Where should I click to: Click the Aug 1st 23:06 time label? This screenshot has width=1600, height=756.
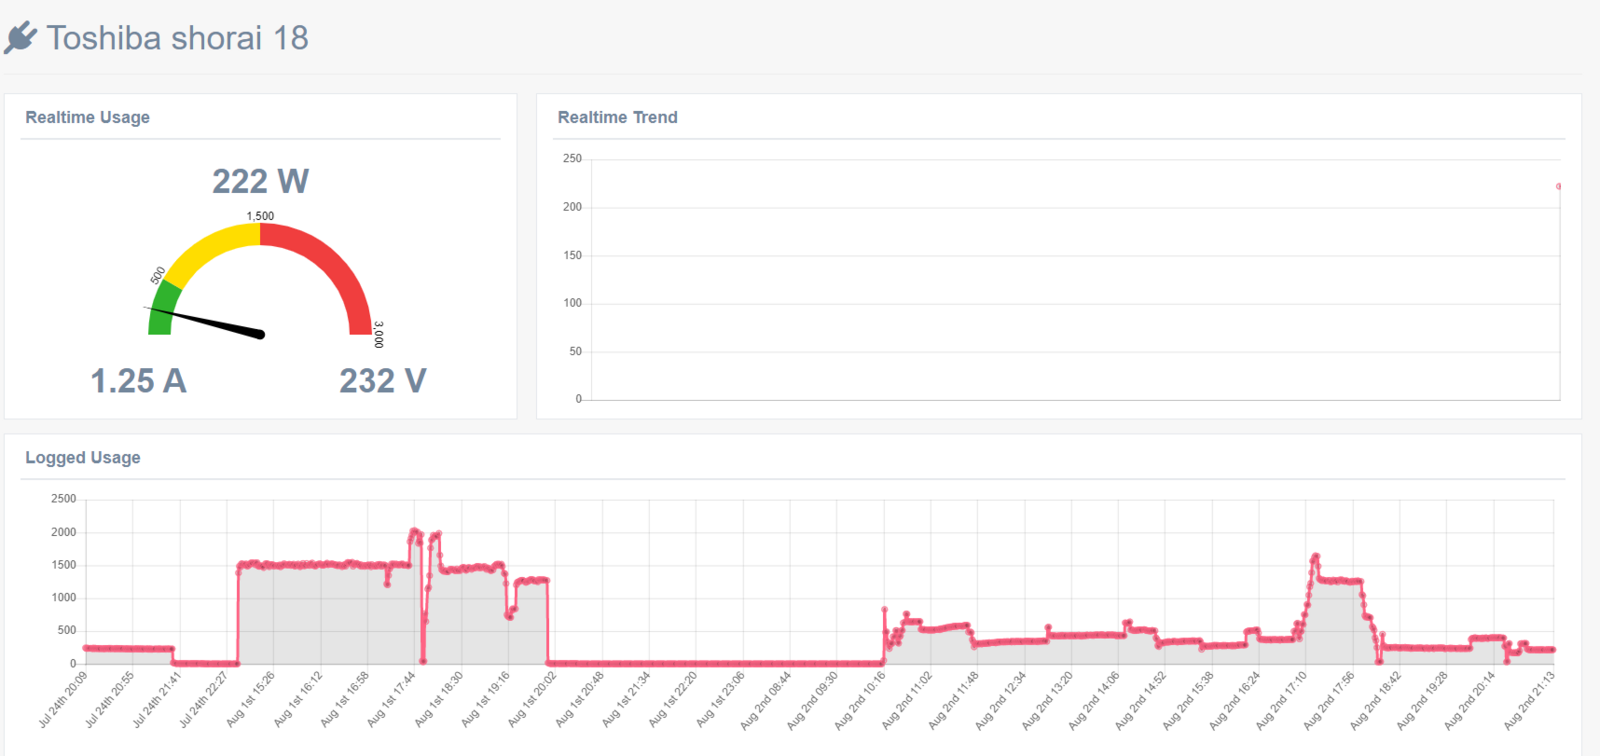tap(721, 699)
